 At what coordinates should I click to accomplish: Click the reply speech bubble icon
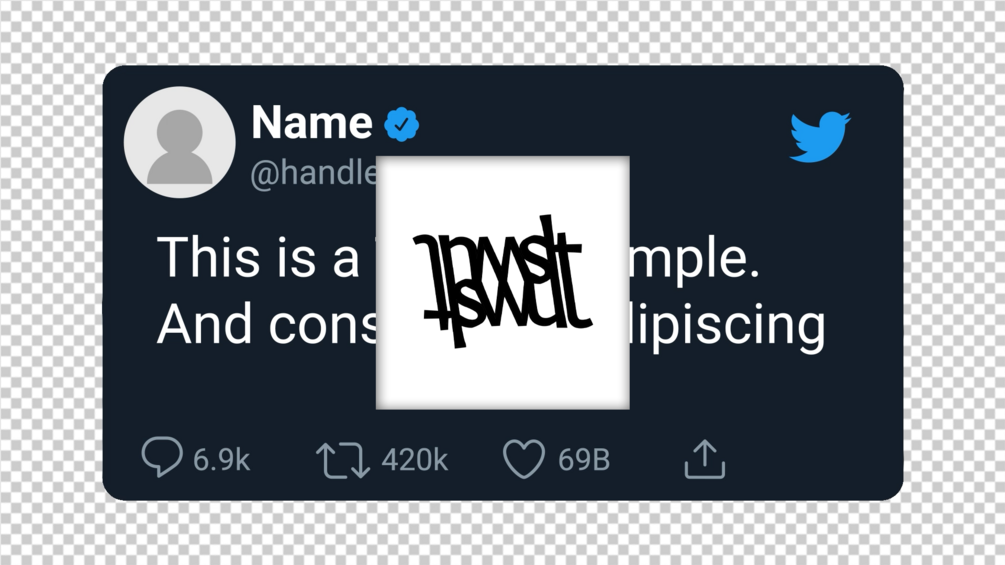point(161,458)
